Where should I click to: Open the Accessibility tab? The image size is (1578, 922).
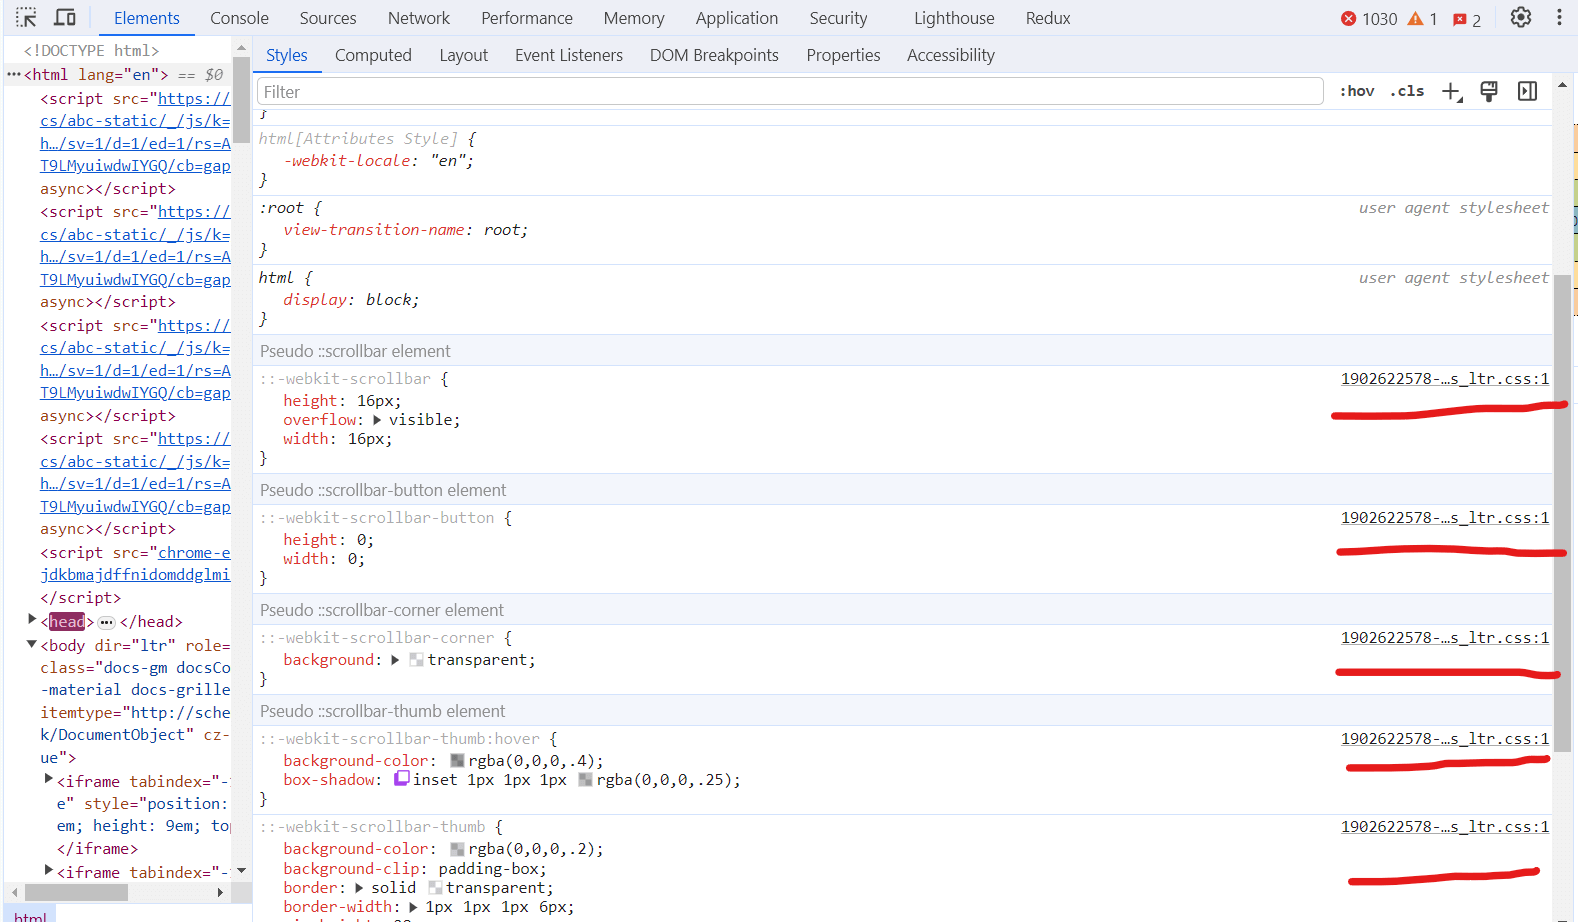coord(951,55)
